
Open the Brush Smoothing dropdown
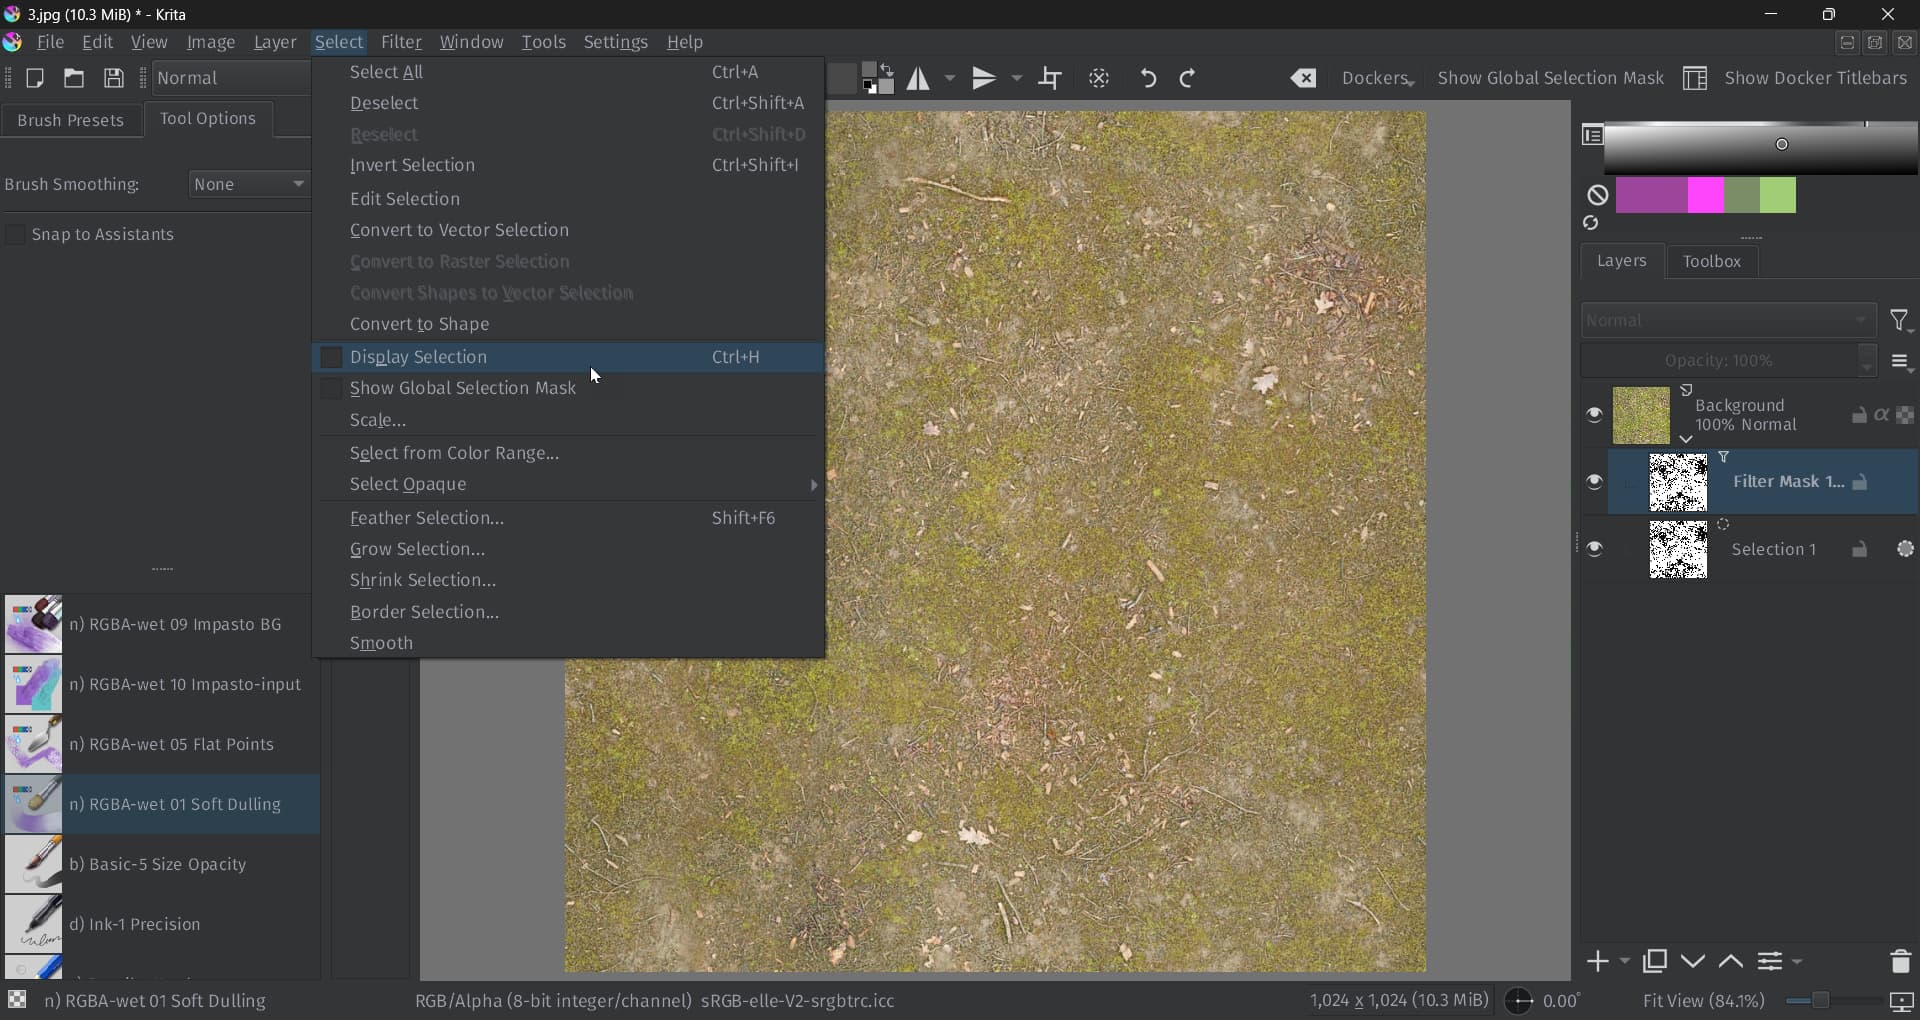point(249,184)
